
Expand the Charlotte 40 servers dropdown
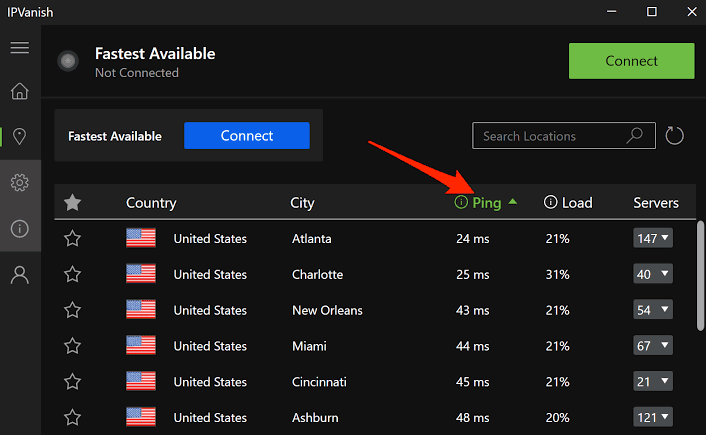tap(653, 274)
